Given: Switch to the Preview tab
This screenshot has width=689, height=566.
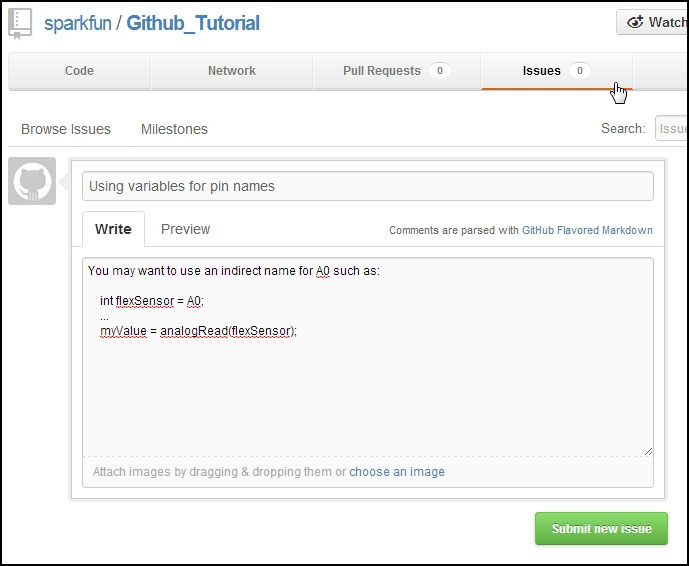Looking at the screenshot, I should (x=185, y=229).
